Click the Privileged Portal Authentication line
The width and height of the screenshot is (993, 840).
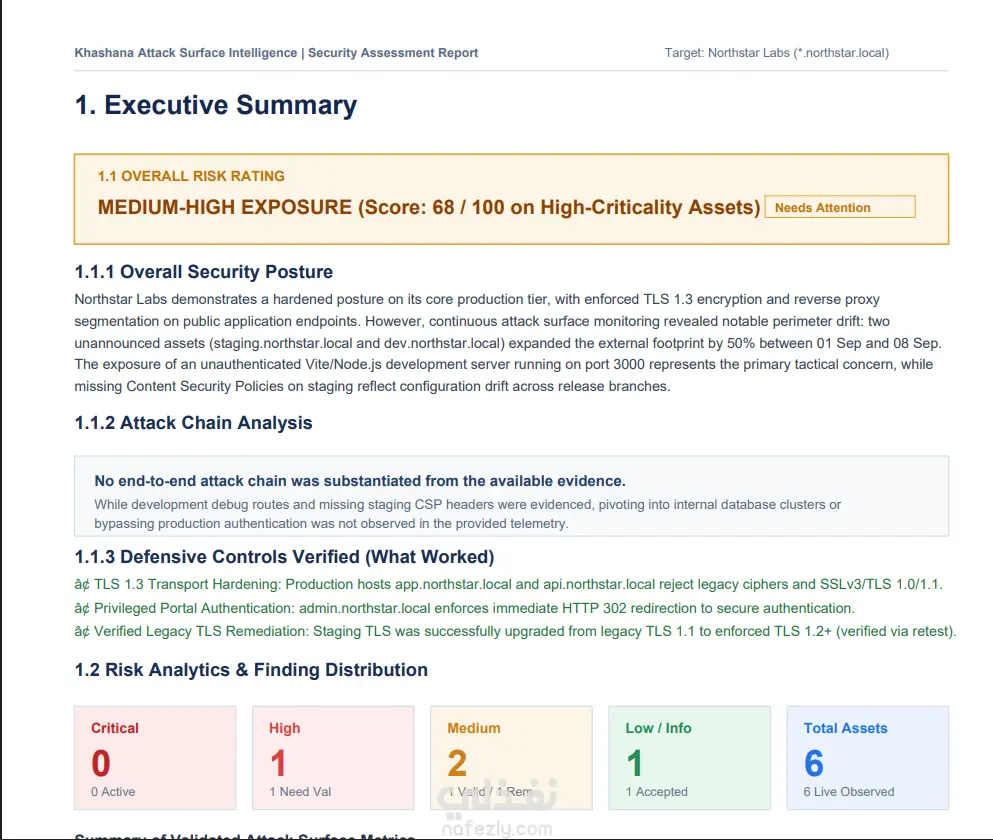[465, 608]
